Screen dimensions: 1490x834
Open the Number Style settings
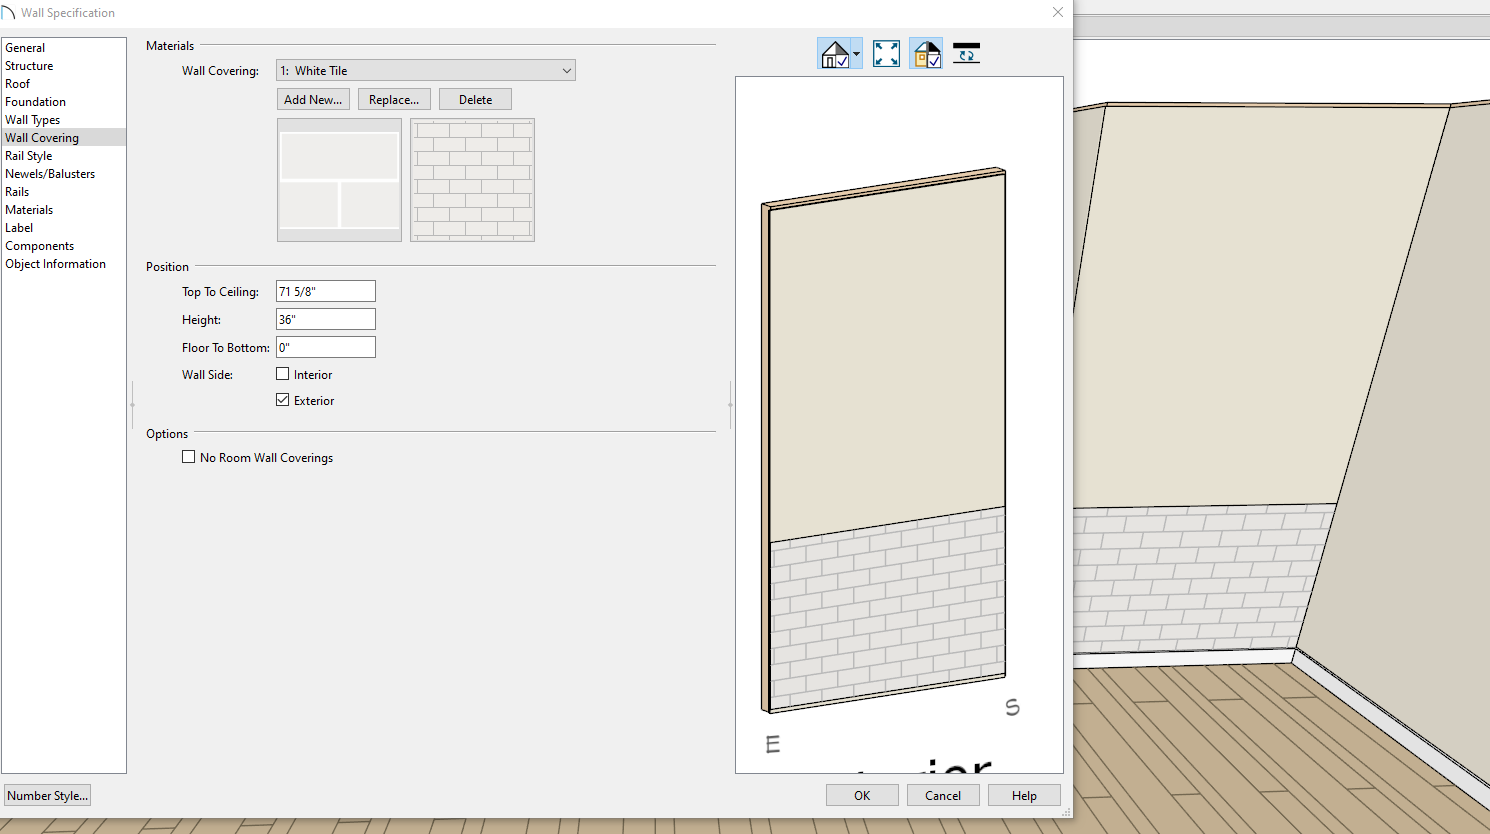[x=47, y=796]
